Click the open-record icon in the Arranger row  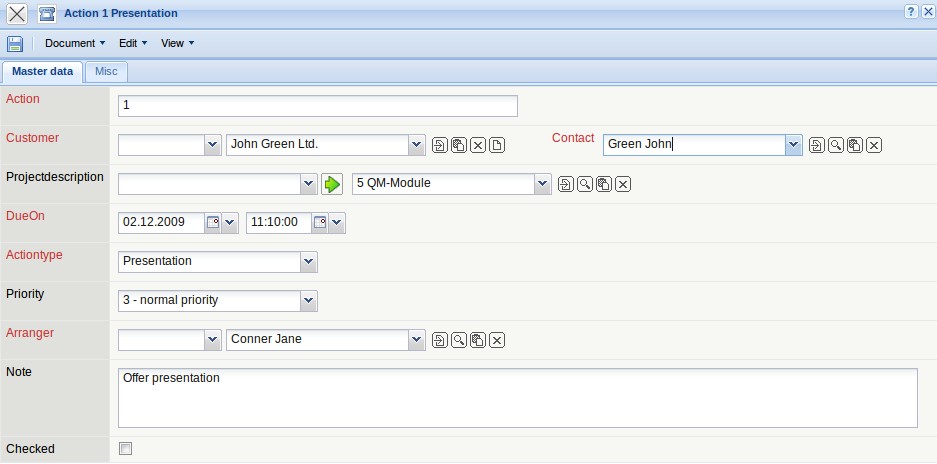439,340
